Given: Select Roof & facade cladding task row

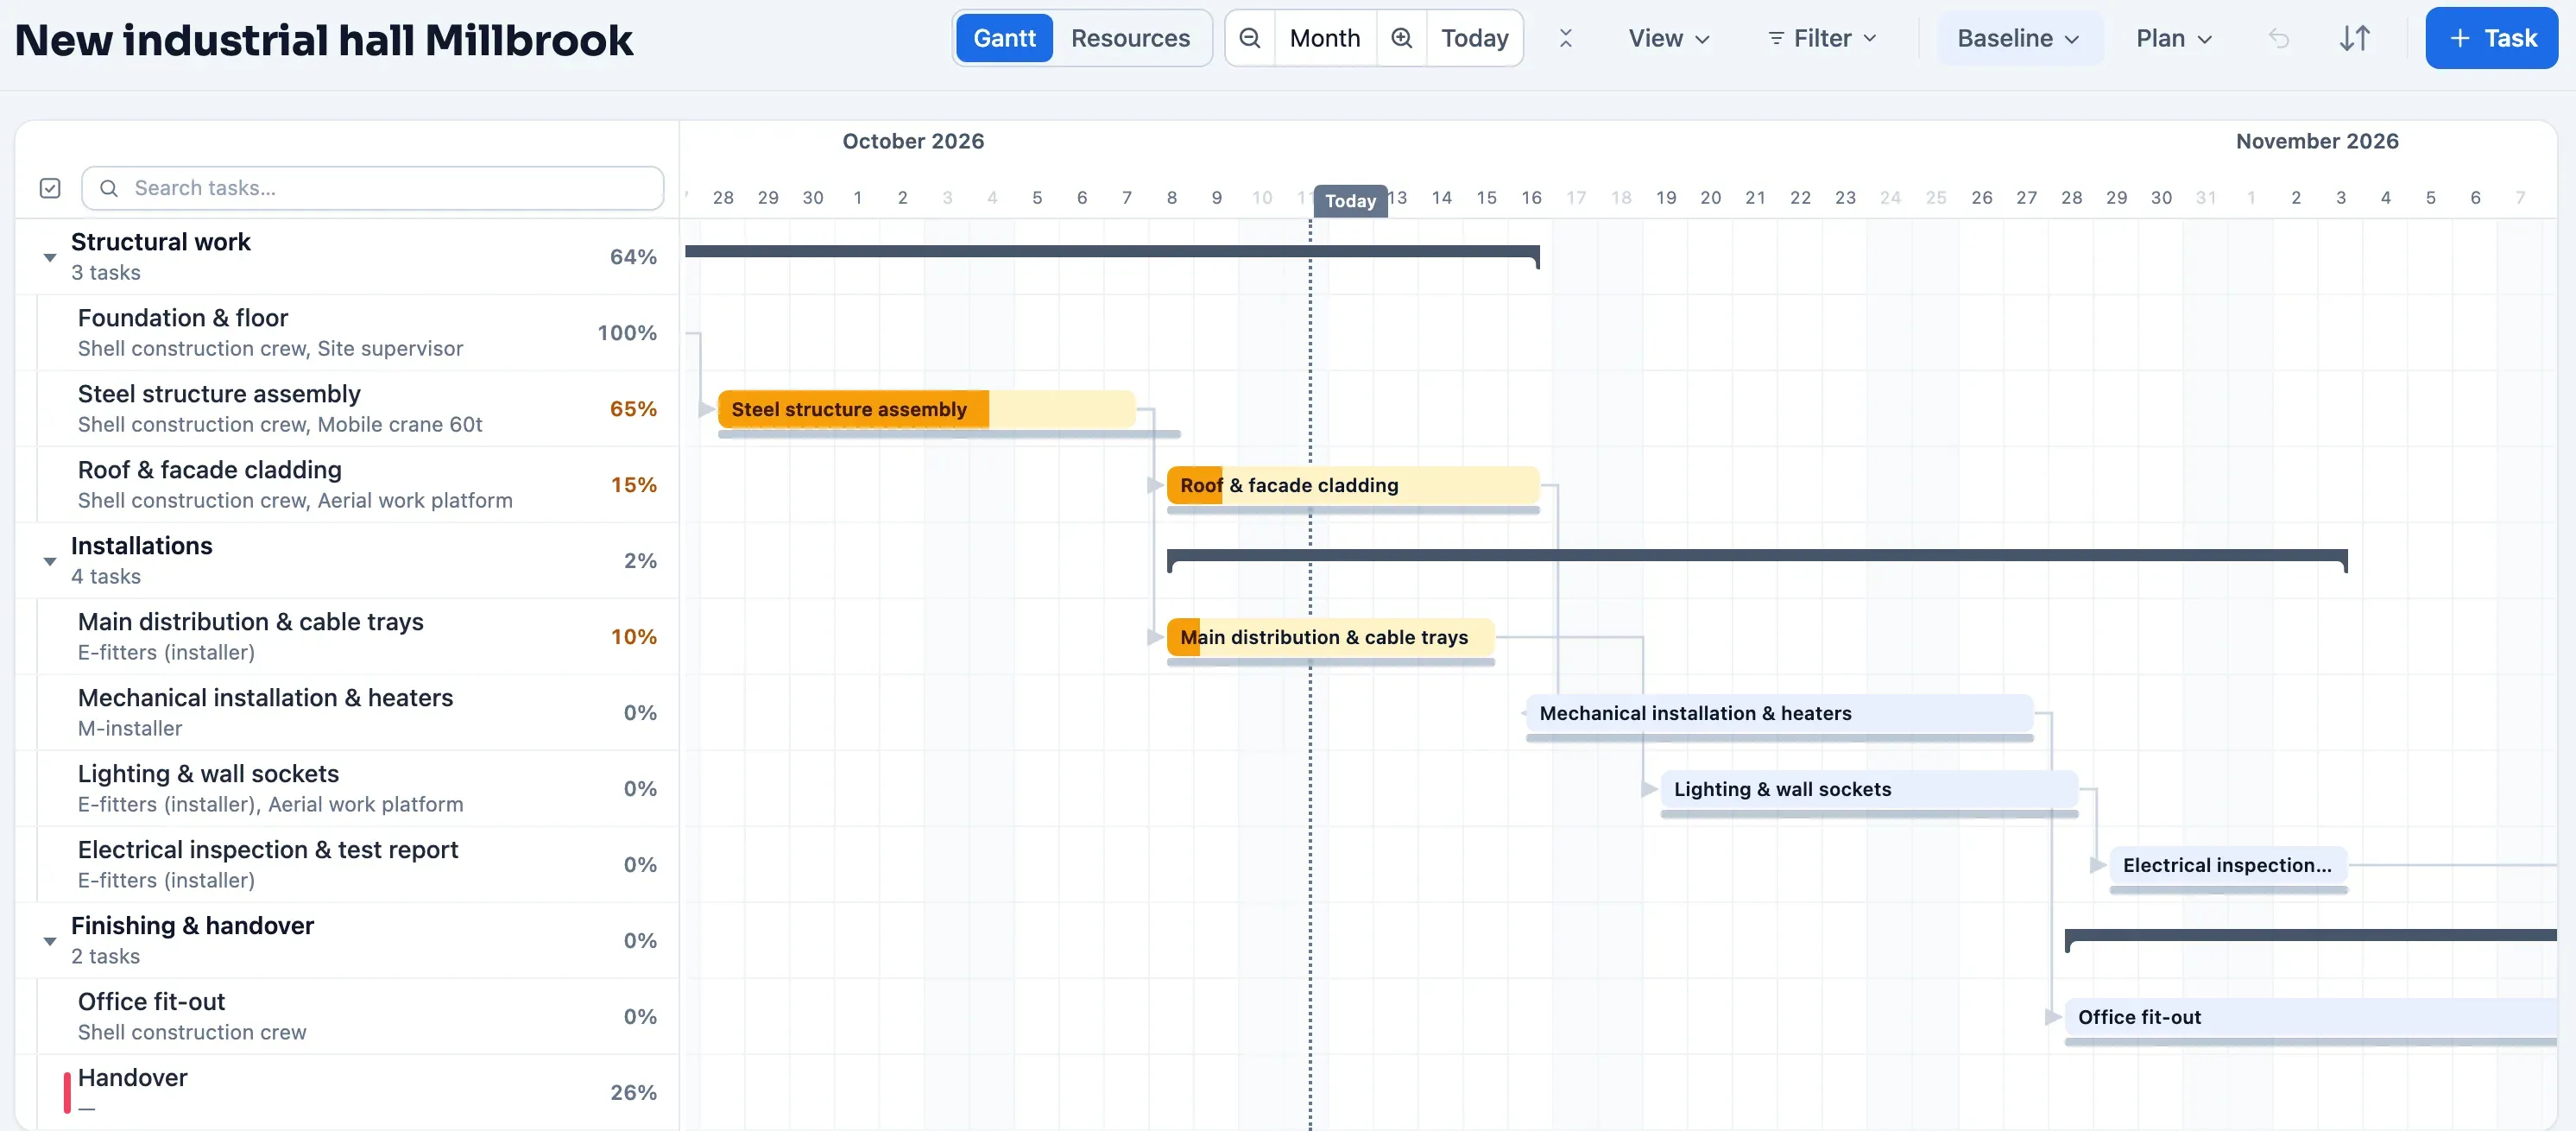Looking at the screenshot, I should tap(347, 485).
